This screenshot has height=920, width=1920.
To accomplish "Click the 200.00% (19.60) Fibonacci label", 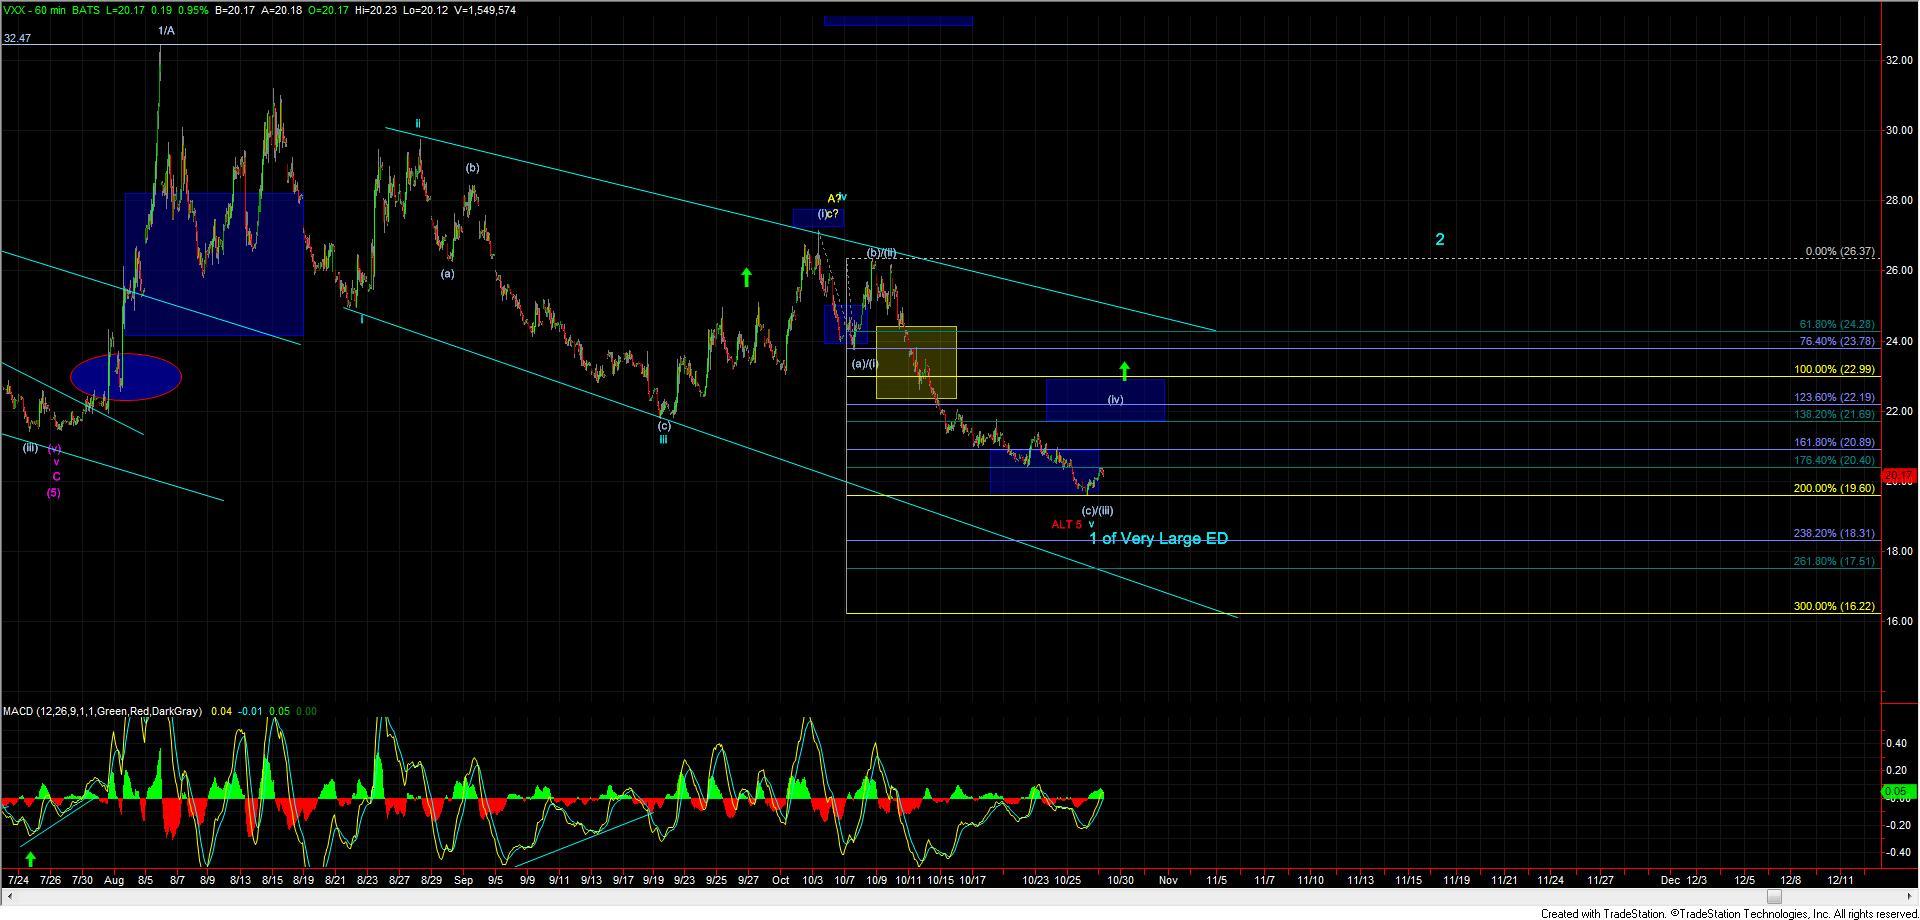I will point(1834,488).
